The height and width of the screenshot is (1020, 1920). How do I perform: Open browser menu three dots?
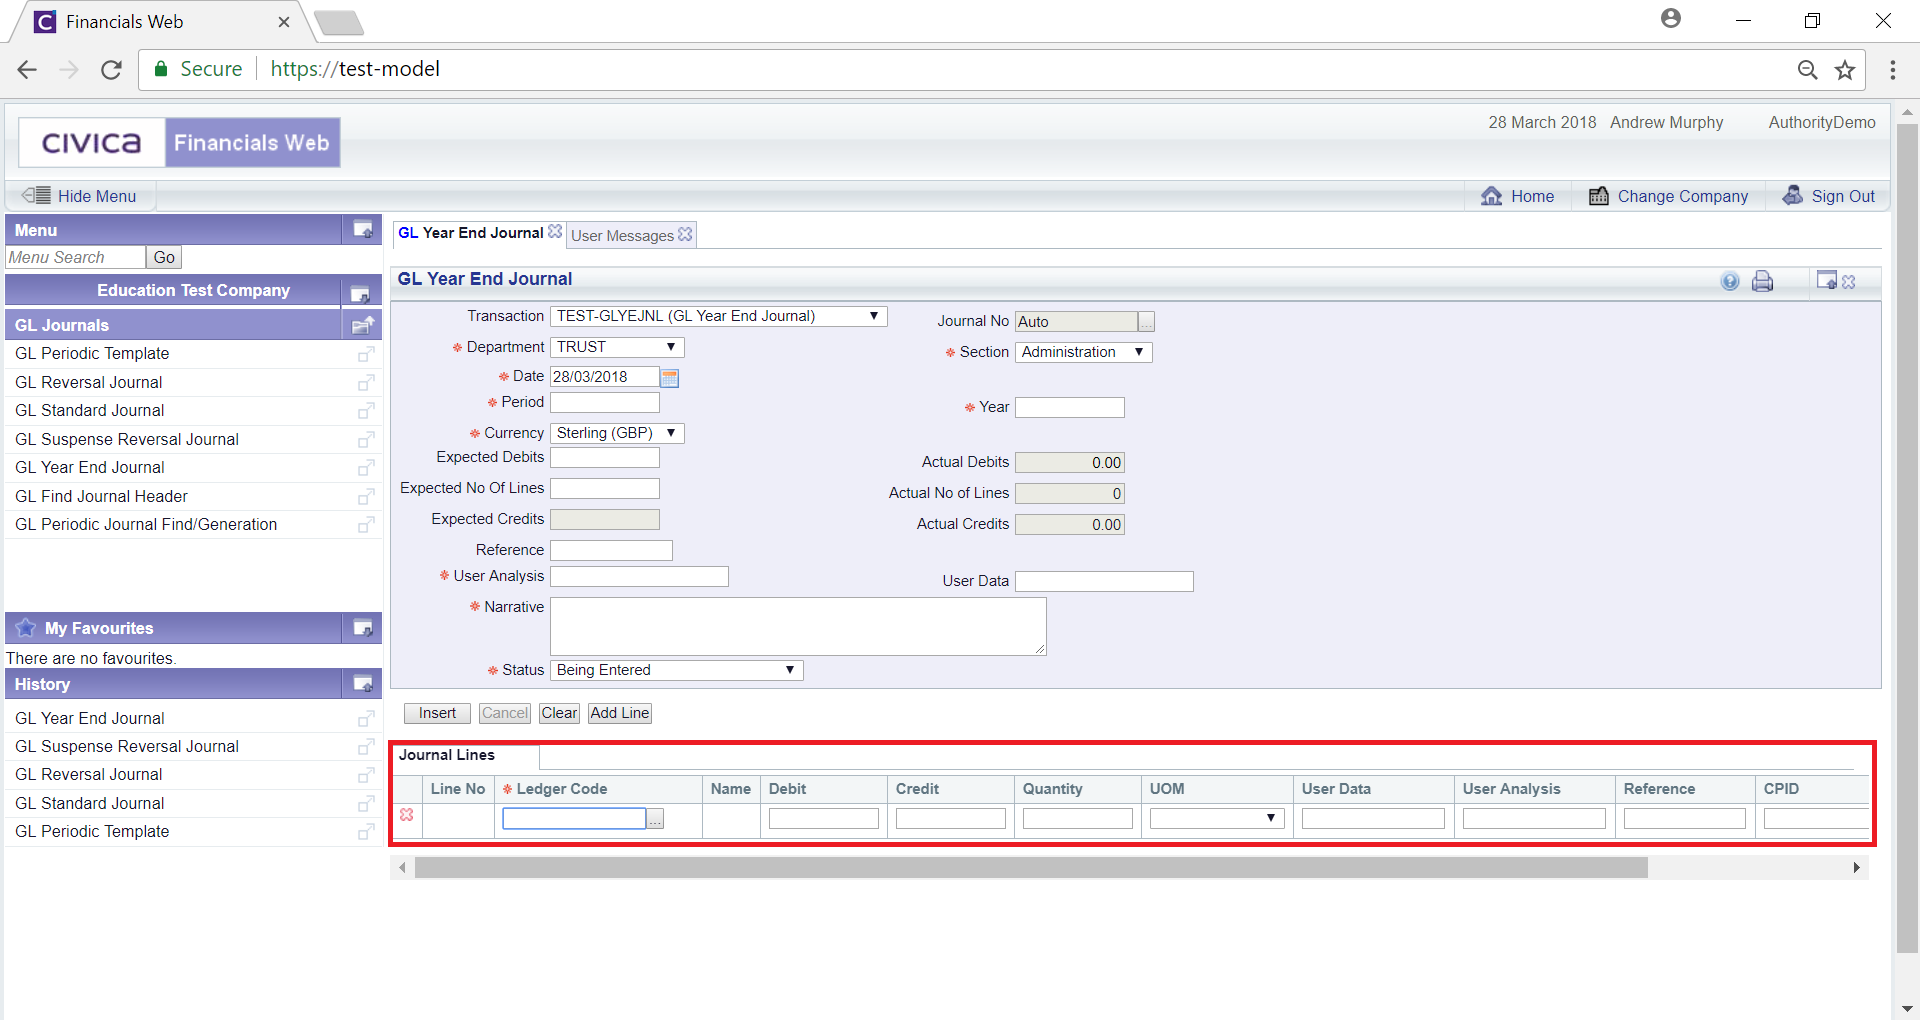(1893, 69)
